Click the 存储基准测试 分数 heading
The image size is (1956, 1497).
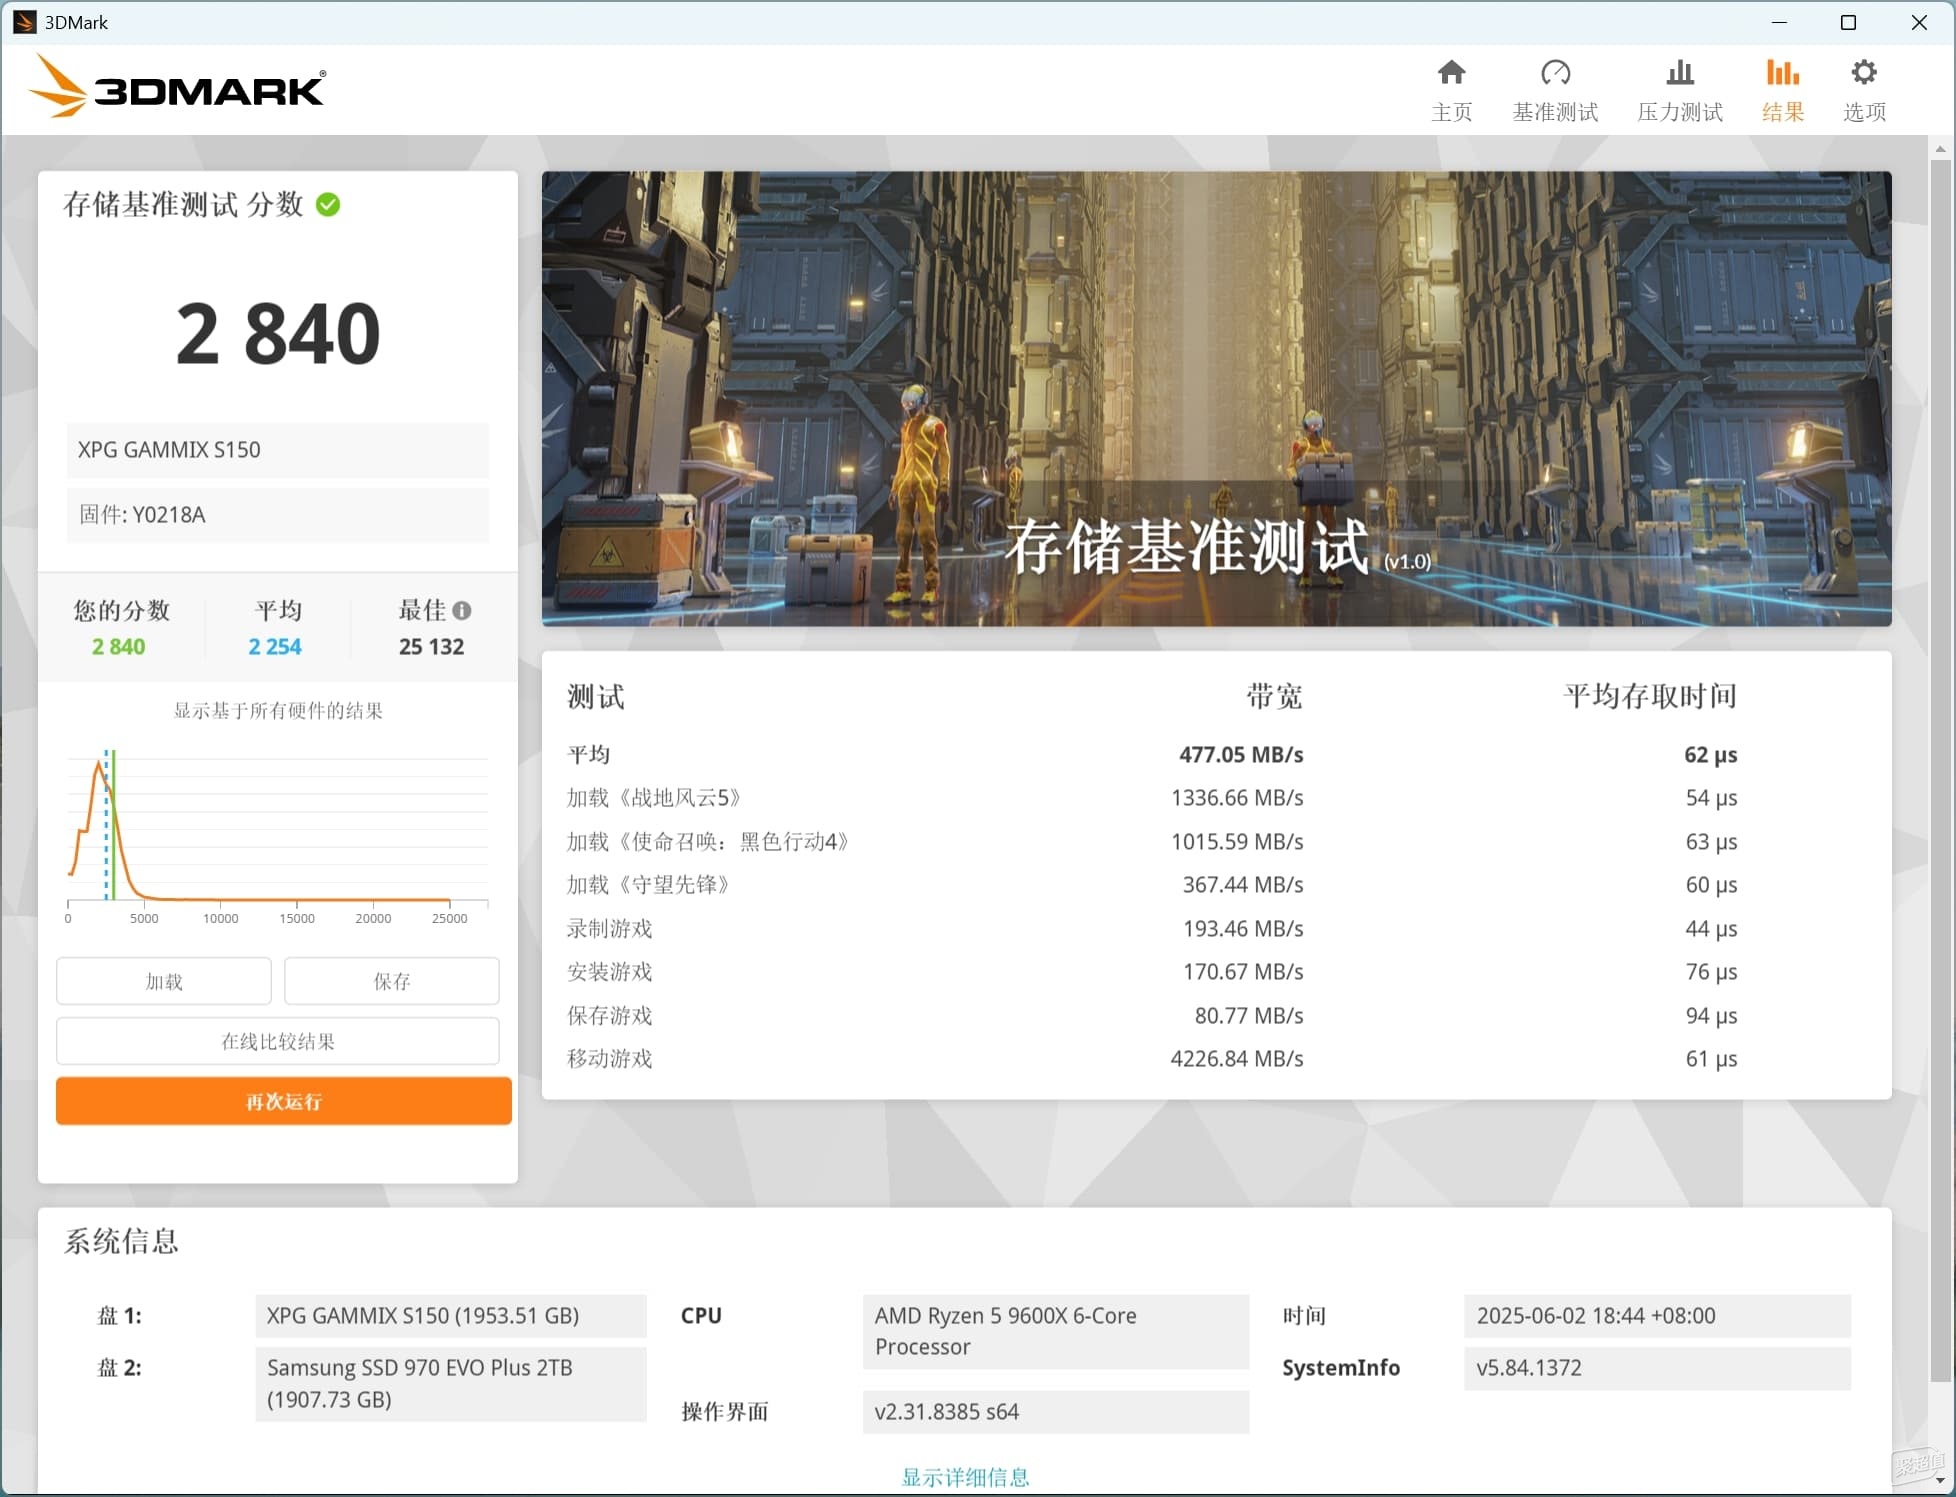(x=184, y=205)
